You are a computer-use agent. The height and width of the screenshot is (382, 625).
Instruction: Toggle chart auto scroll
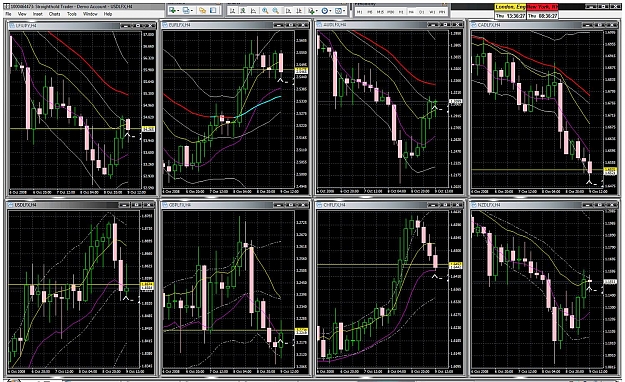(288, 11)
